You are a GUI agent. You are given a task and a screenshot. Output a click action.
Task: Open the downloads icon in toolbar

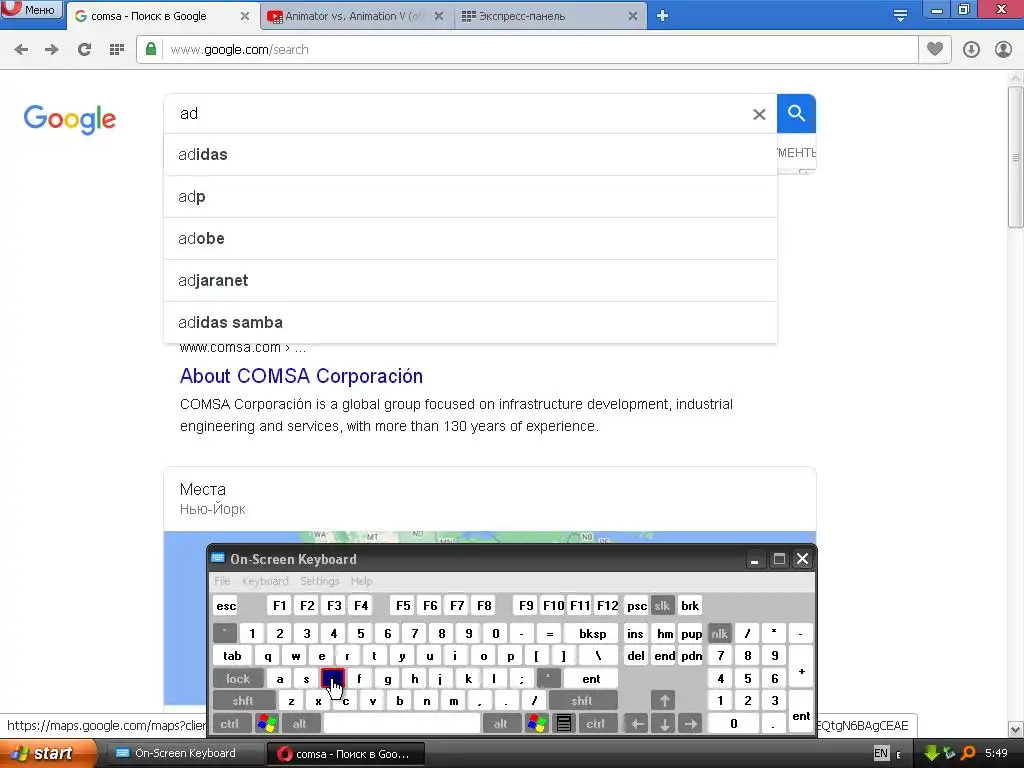(971, 50)
